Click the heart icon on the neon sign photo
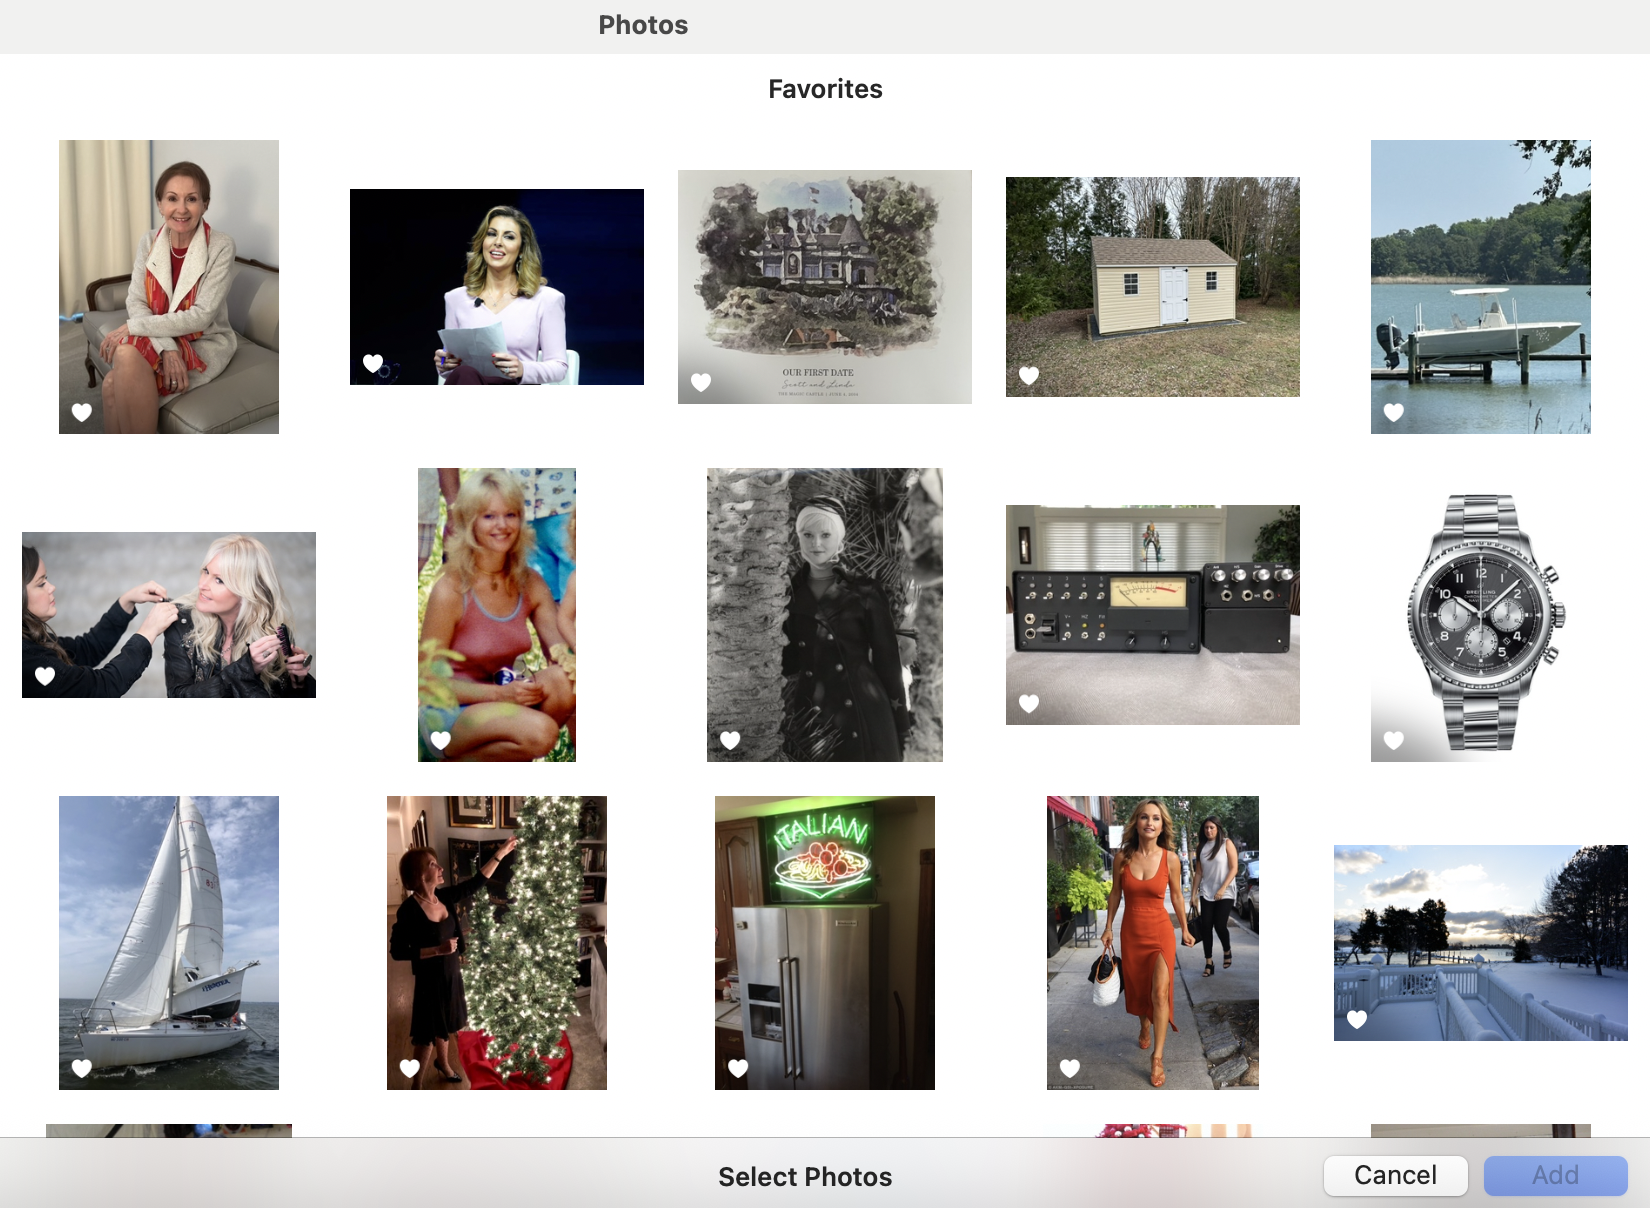Image resolution: width=1650 pixels, height=1208 pixels. [738, 1068]
